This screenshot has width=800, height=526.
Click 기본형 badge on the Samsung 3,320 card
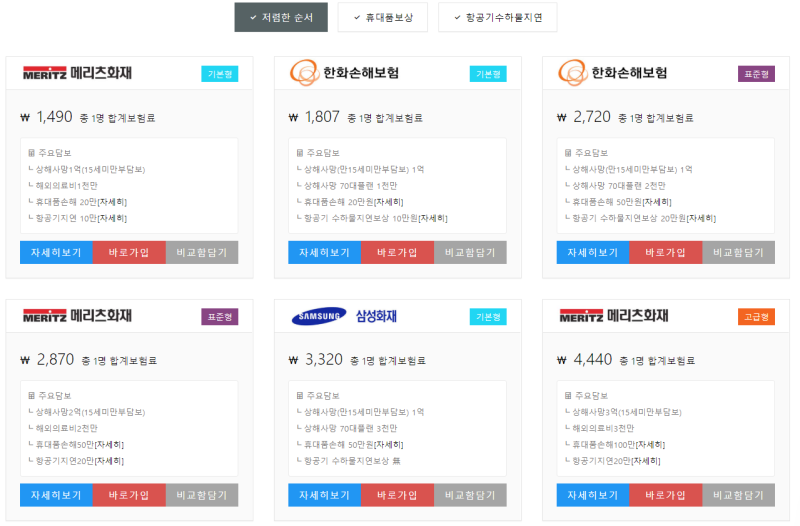click(488, 317)
